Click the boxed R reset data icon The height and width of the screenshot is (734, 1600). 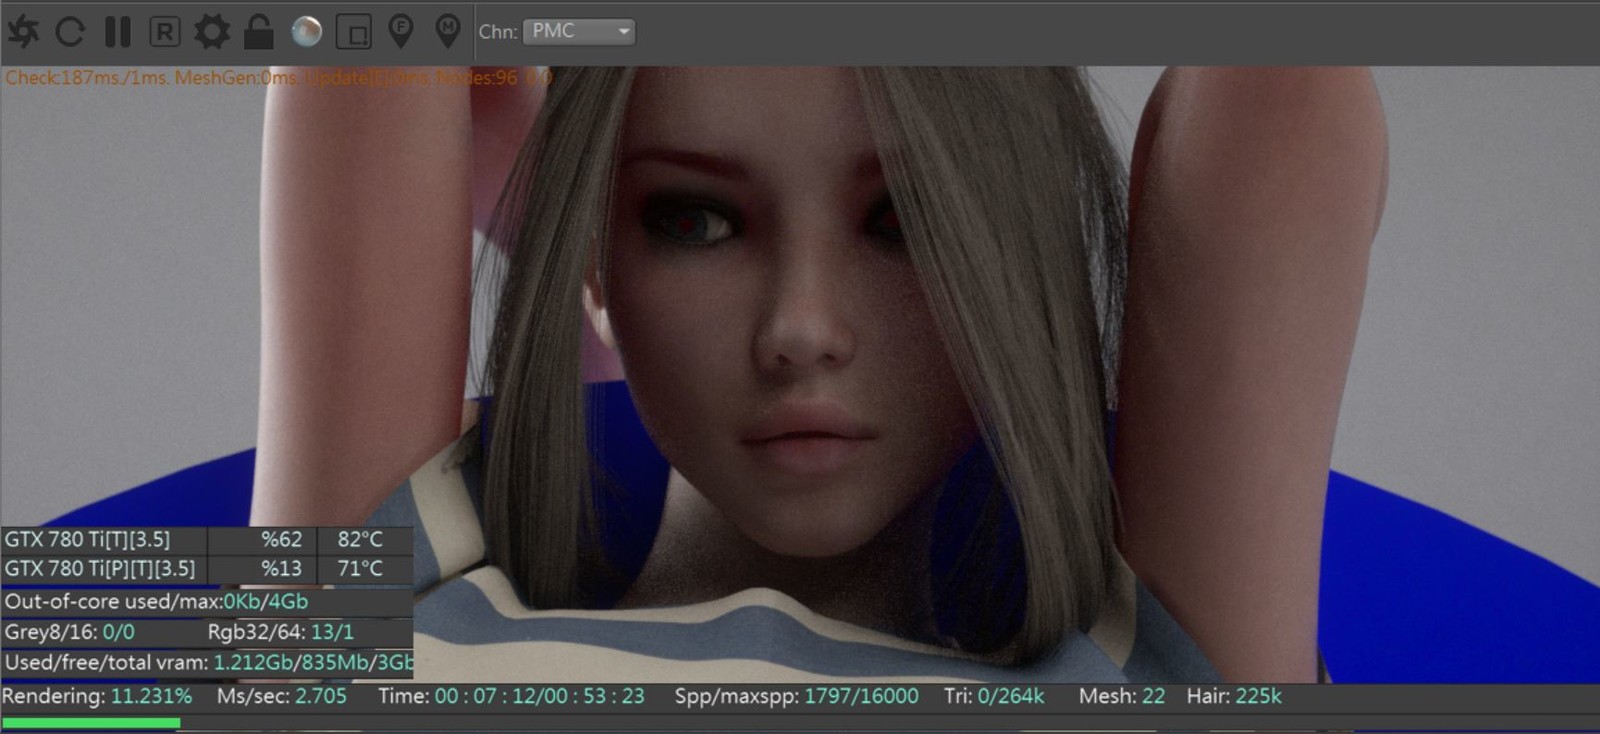coord(165,32)
